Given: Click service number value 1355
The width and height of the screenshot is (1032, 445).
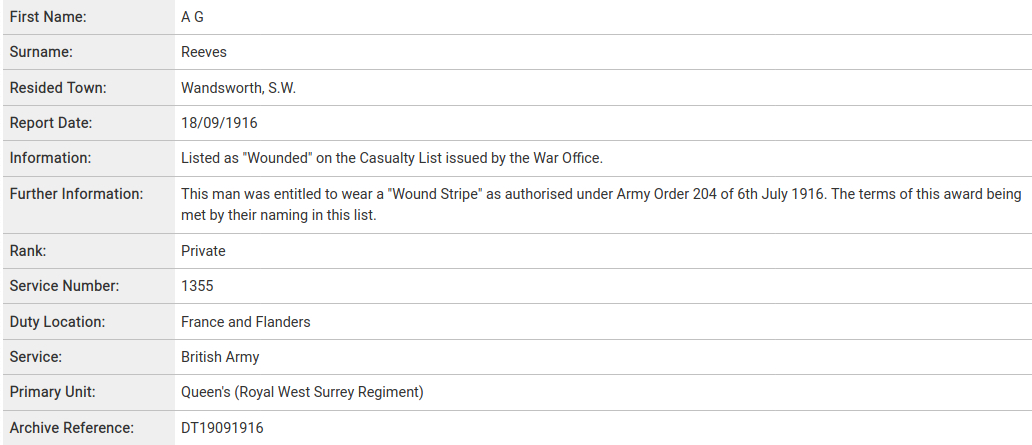Looking at the screenshot, I should (197, 286).
